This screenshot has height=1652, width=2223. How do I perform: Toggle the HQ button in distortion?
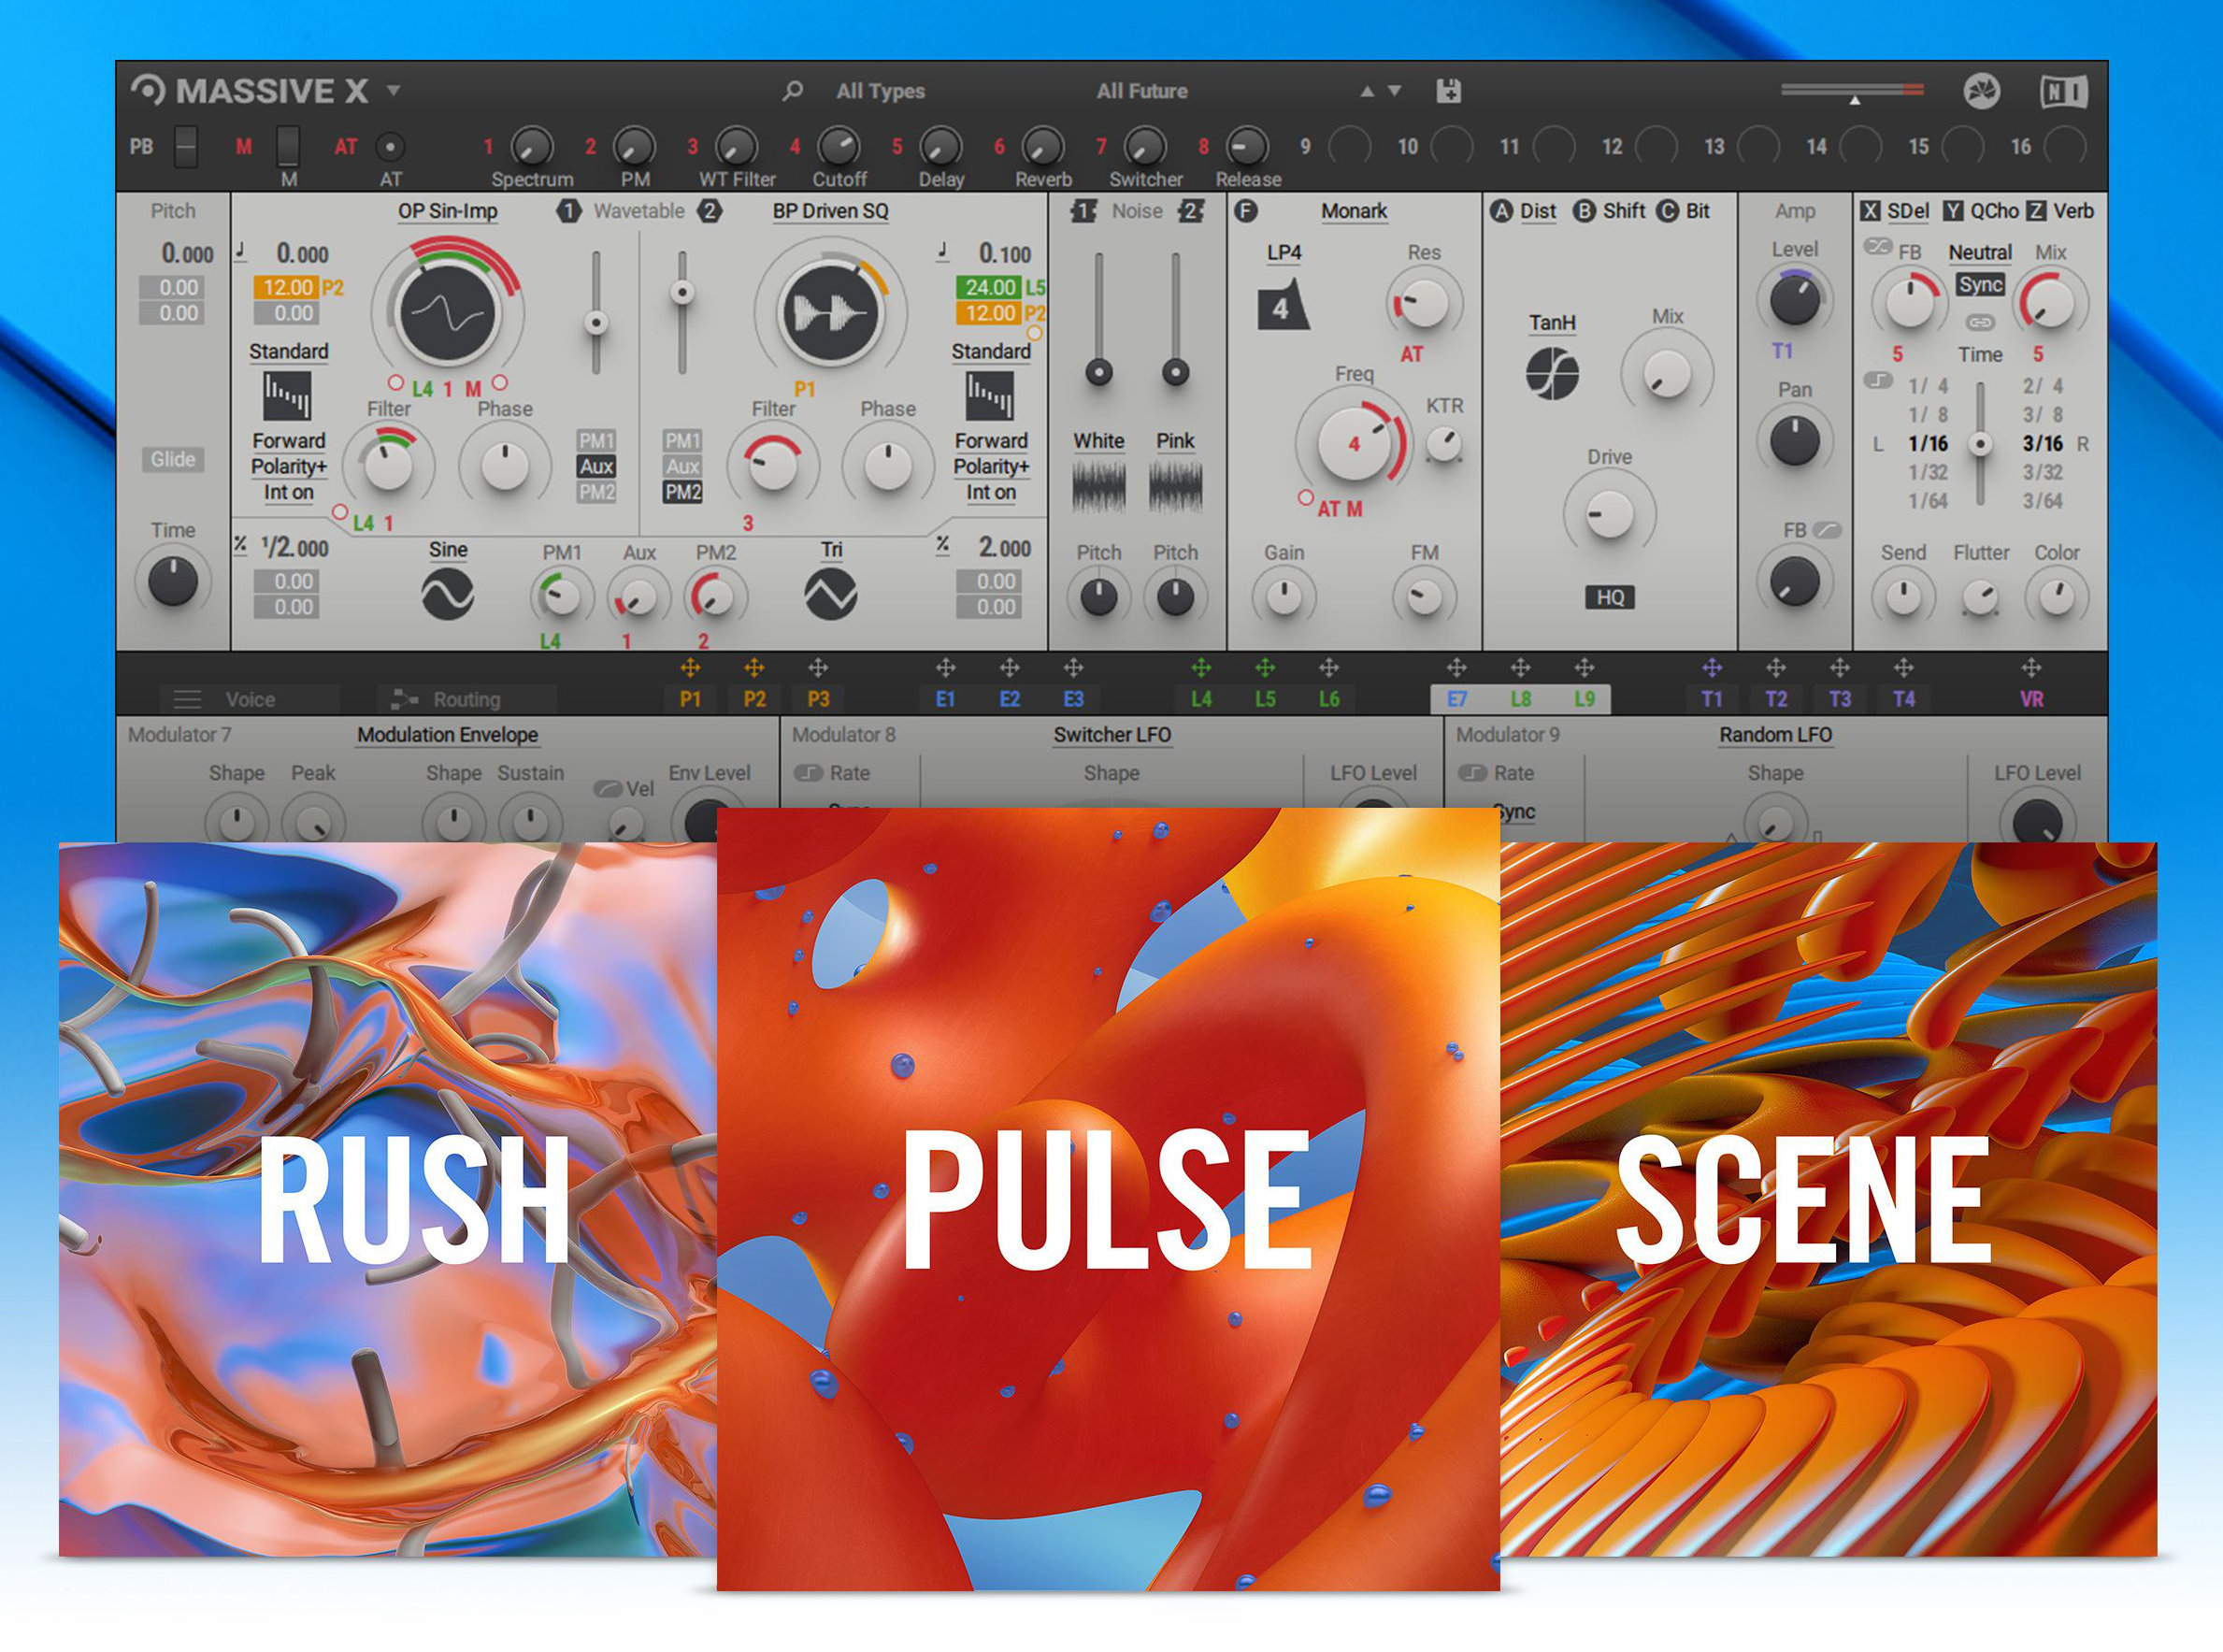click(x=1609, y=597)
